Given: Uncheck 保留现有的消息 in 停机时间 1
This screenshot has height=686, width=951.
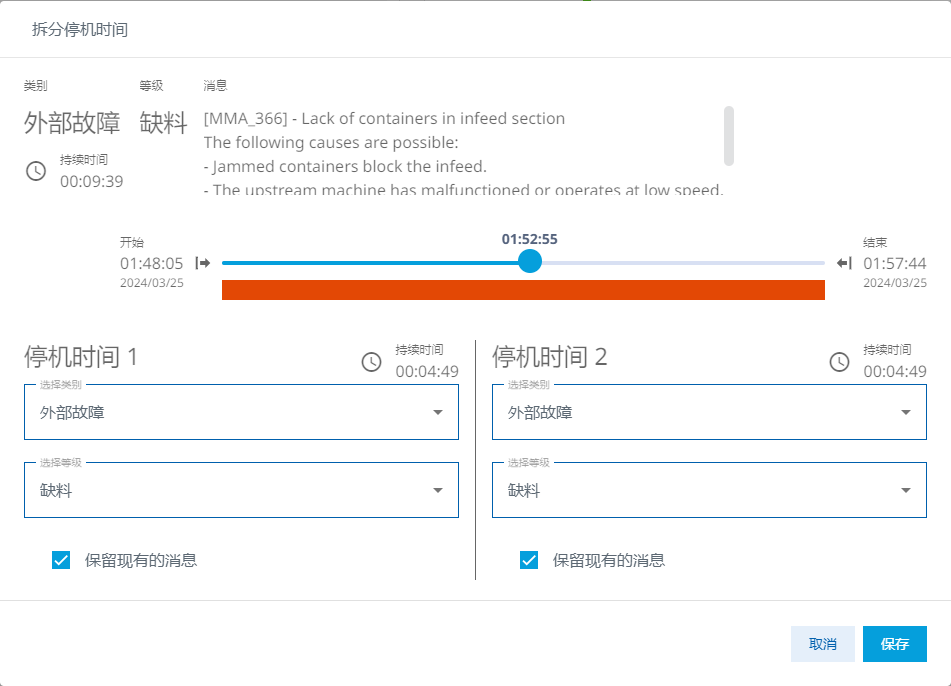Looking at the screenshot, I should 60,560.
